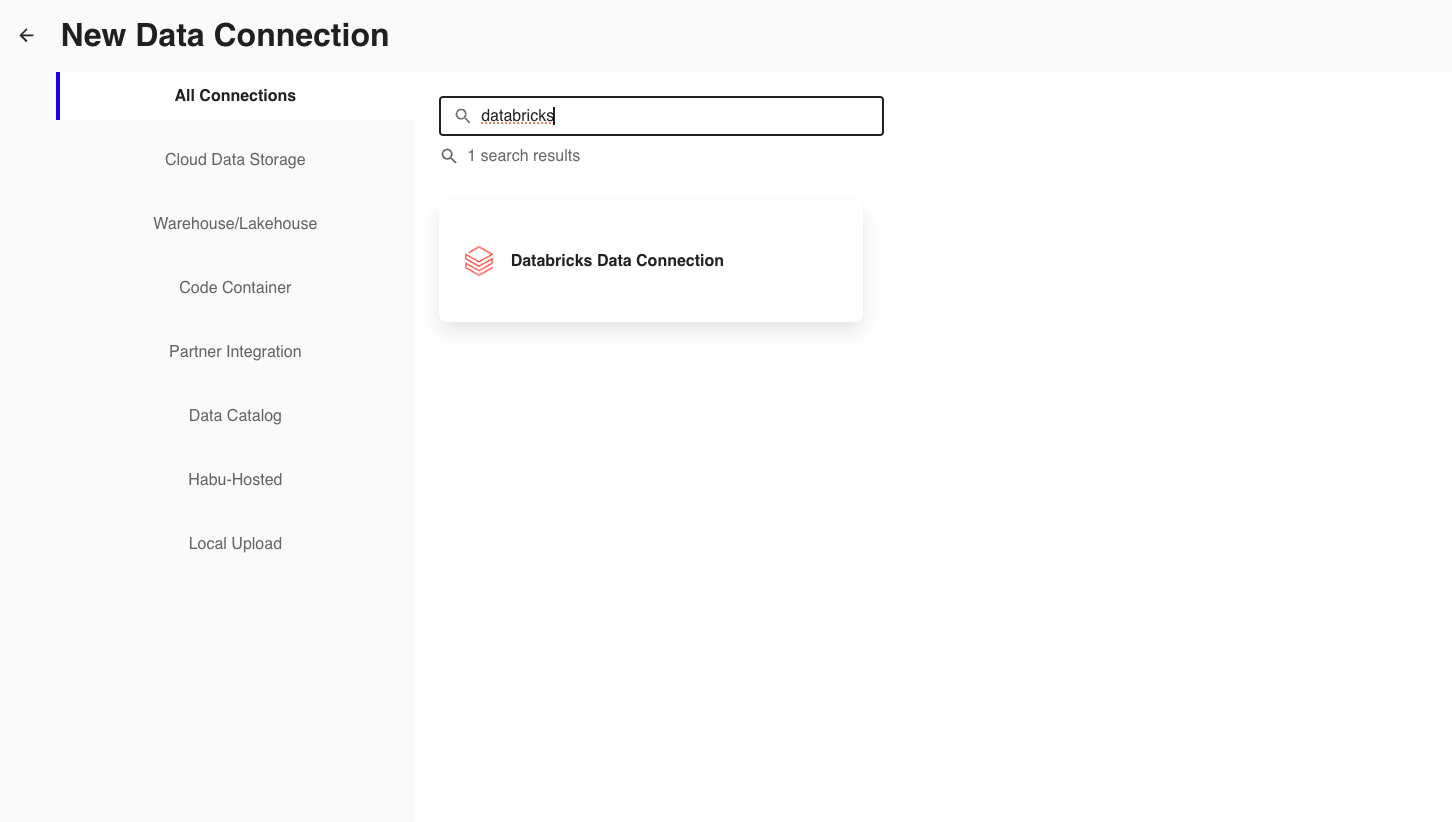Click the typed word "databricks" in search

point(516,116)
